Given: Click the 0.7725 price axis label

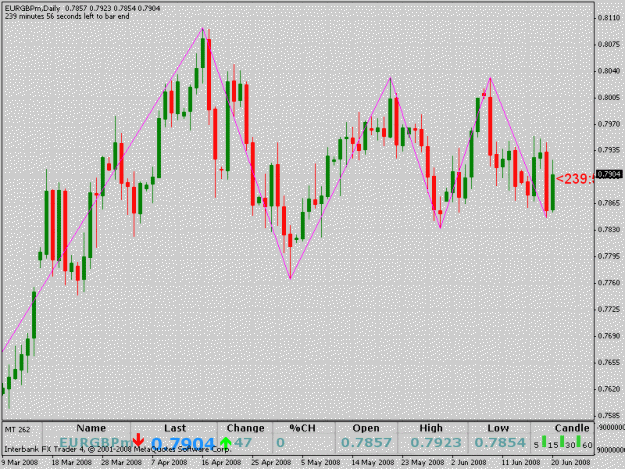Looking at the screenshot, I should point(609,309).
